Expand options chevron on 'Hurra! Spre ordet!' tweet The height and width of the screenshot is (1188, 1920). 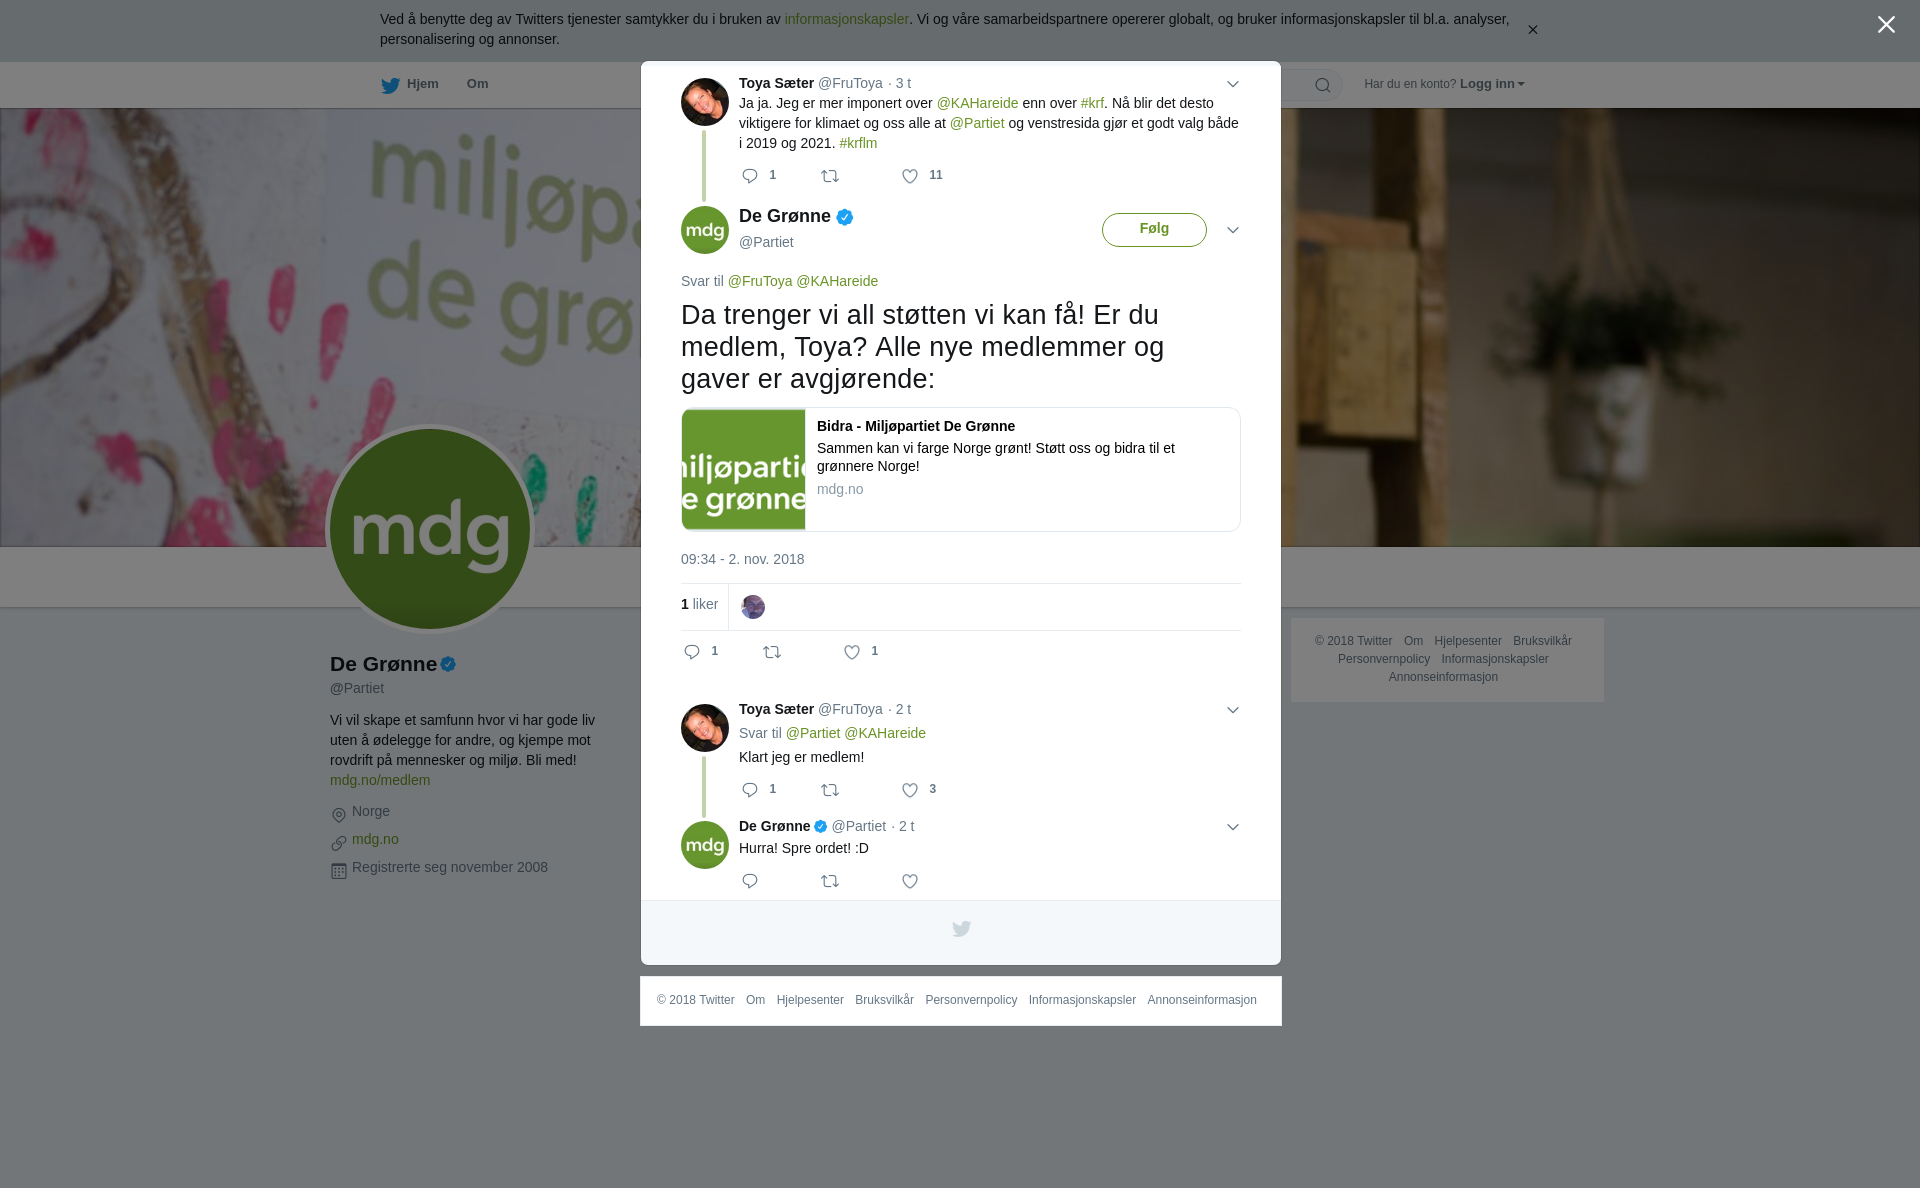point(1233,828)
